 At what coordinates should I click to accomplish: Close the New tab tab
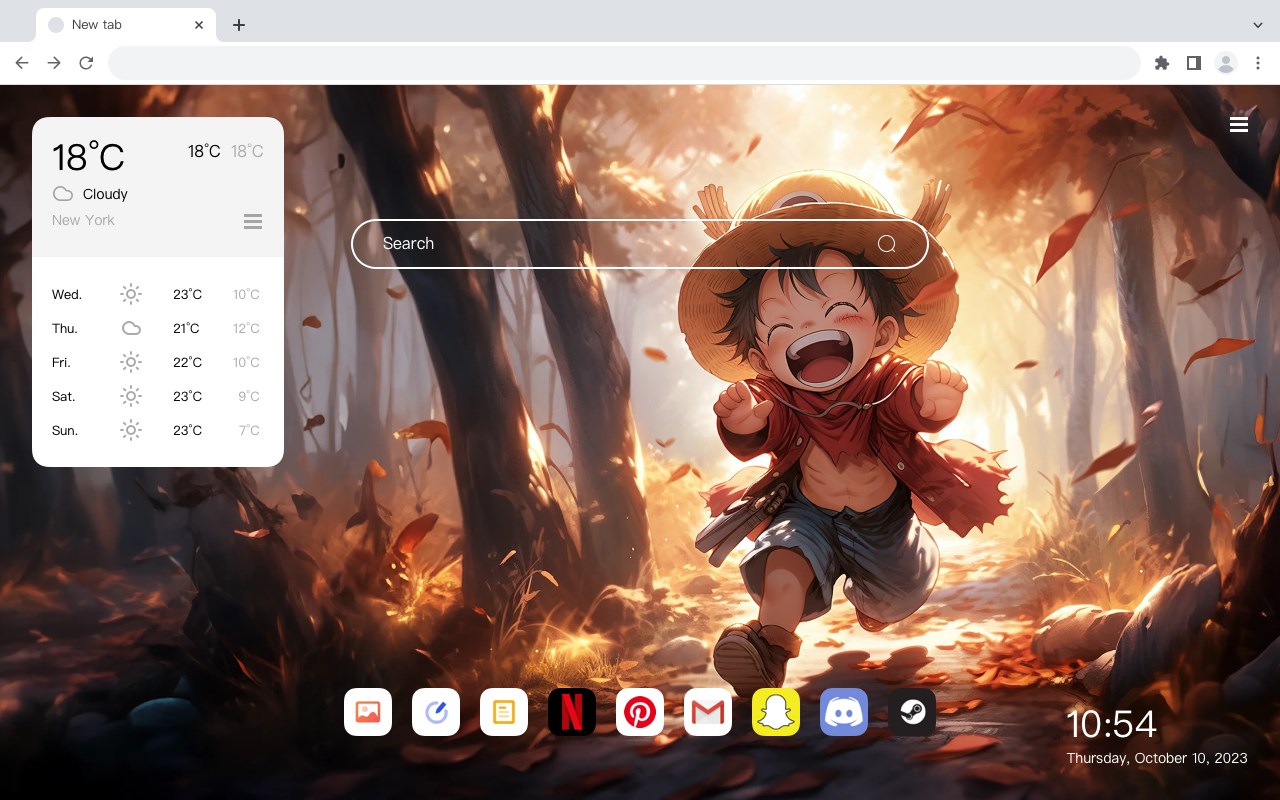click(x=199, y=25)
